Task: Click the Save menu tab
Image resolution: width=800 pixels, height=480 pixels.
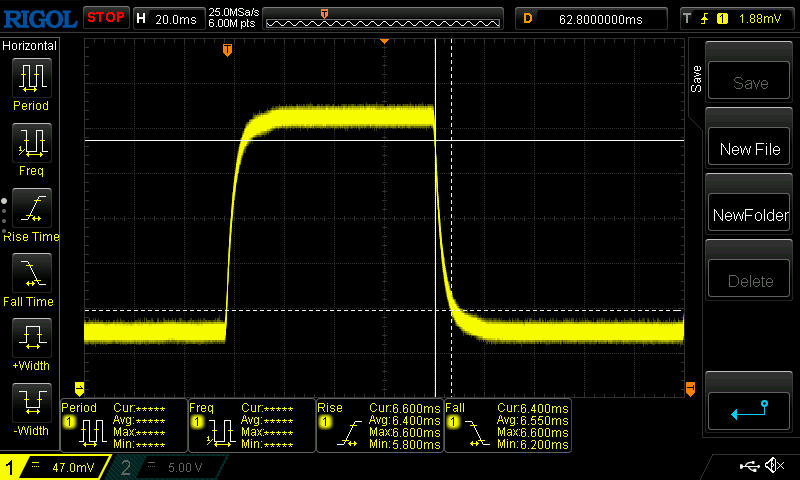Action: pos(696,80)
